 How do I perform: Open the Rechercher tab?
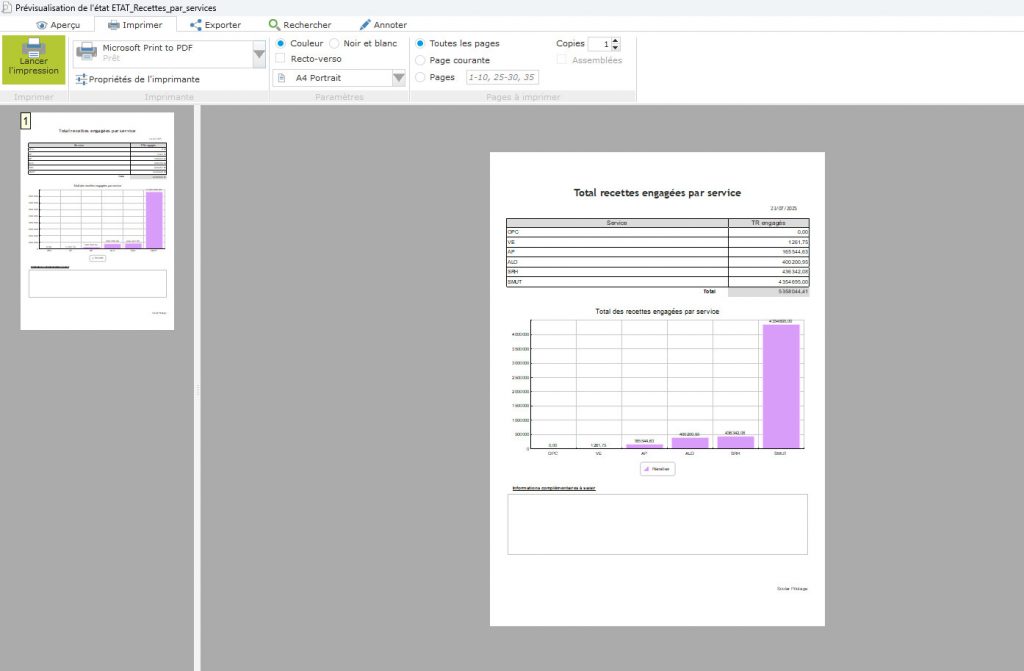pyautogui.click(x=299, y=25)
